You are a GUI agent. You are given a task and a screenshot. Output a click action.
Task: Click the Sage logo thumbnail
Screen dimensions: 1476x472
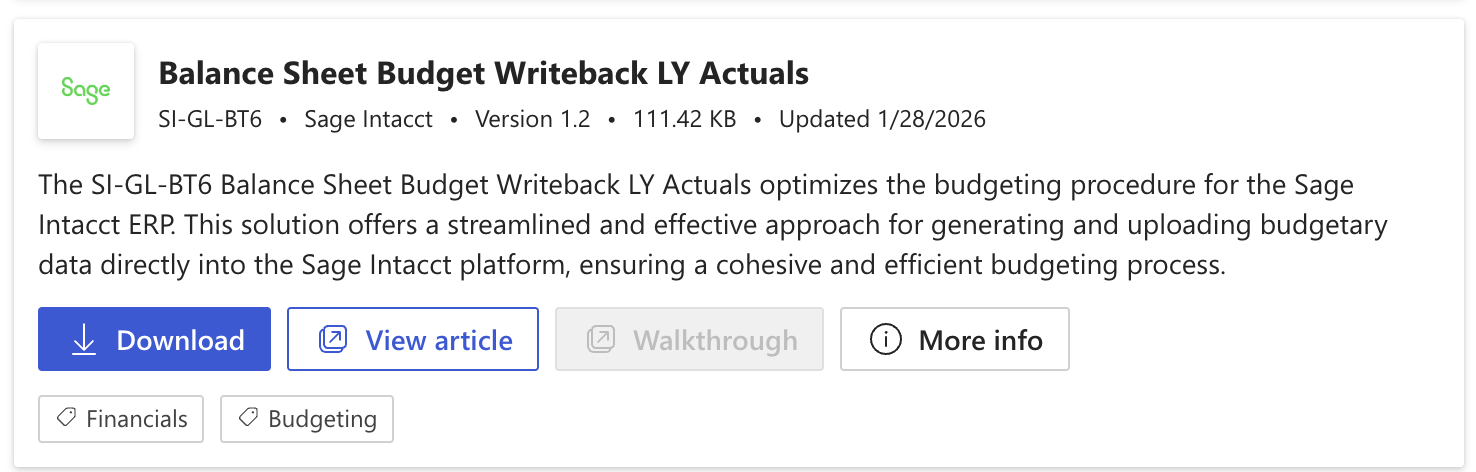coord(86,91)
